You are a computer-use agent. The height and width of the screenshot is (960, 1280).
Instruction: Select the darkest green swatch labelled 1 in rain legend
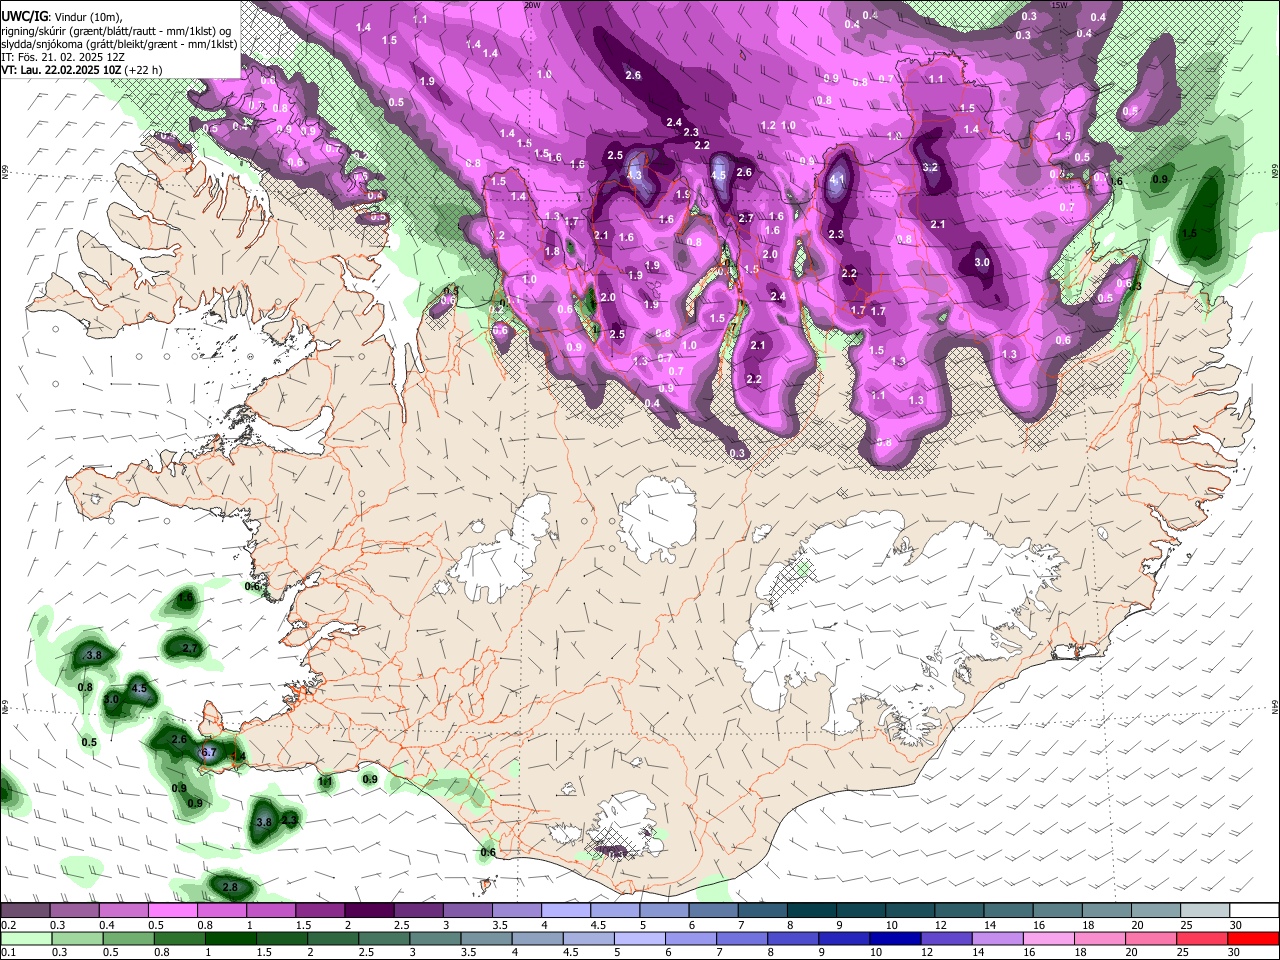(x=230, y=938)
